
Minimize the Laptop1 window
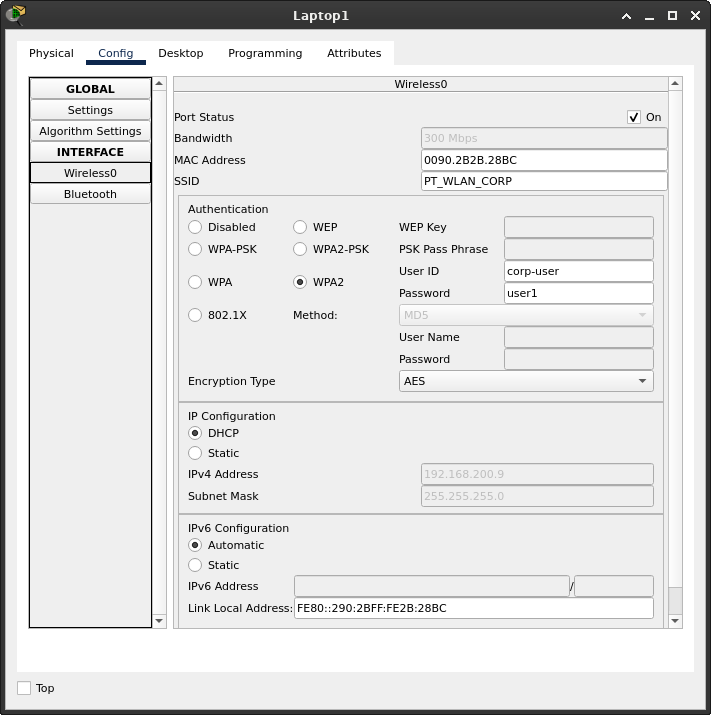[650, 16]
